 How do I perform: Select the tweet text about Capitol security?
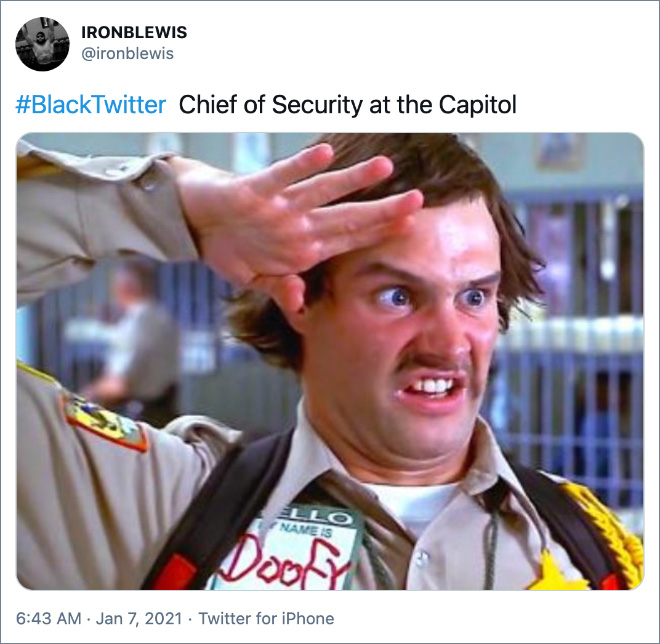pyautogui.click(x=348, y=105)
